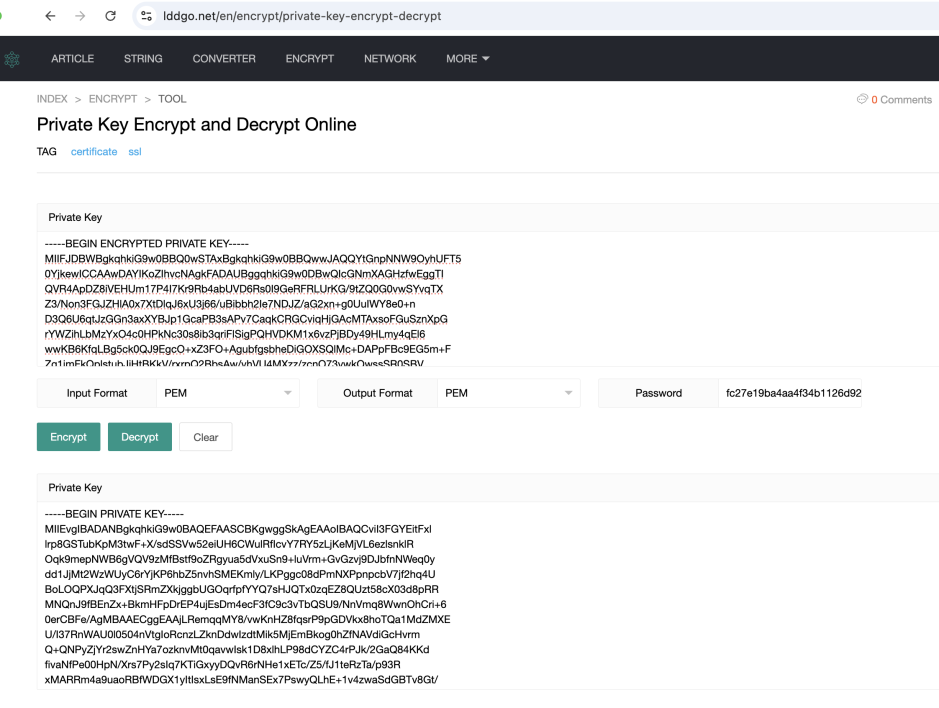This screenshot has width=939, height=708.
Task: Open the CONVERTER menu
Action: click(224, 59)
